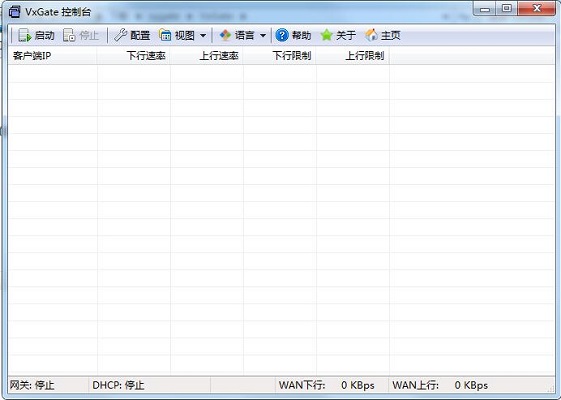Sort by 客户端IP column header
This screenshot has height=400, width=561.
click(52, 55)
